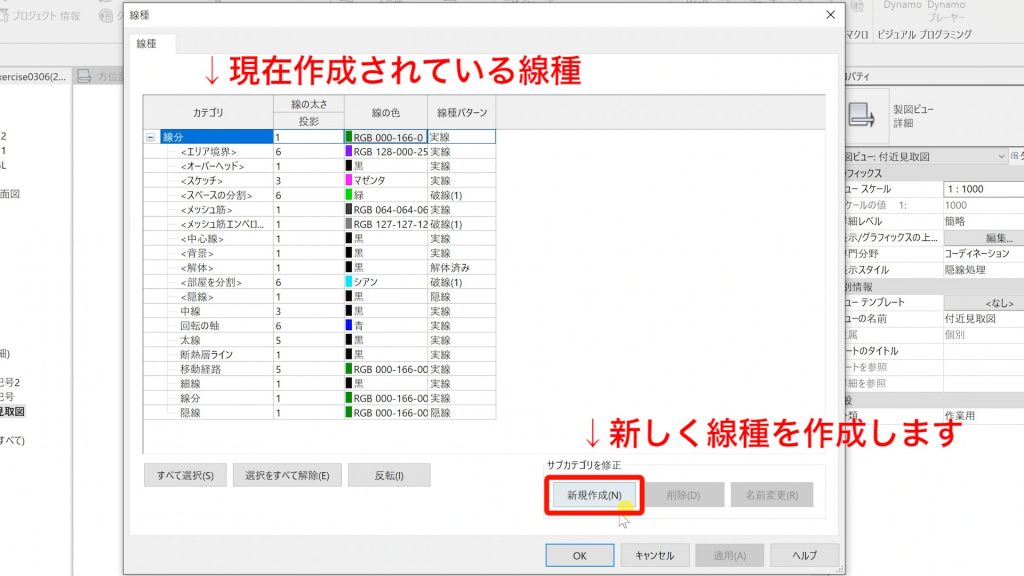
Task: Select the 破線(1) pattern on スペースの分割 row
Action: pos(445,195)
